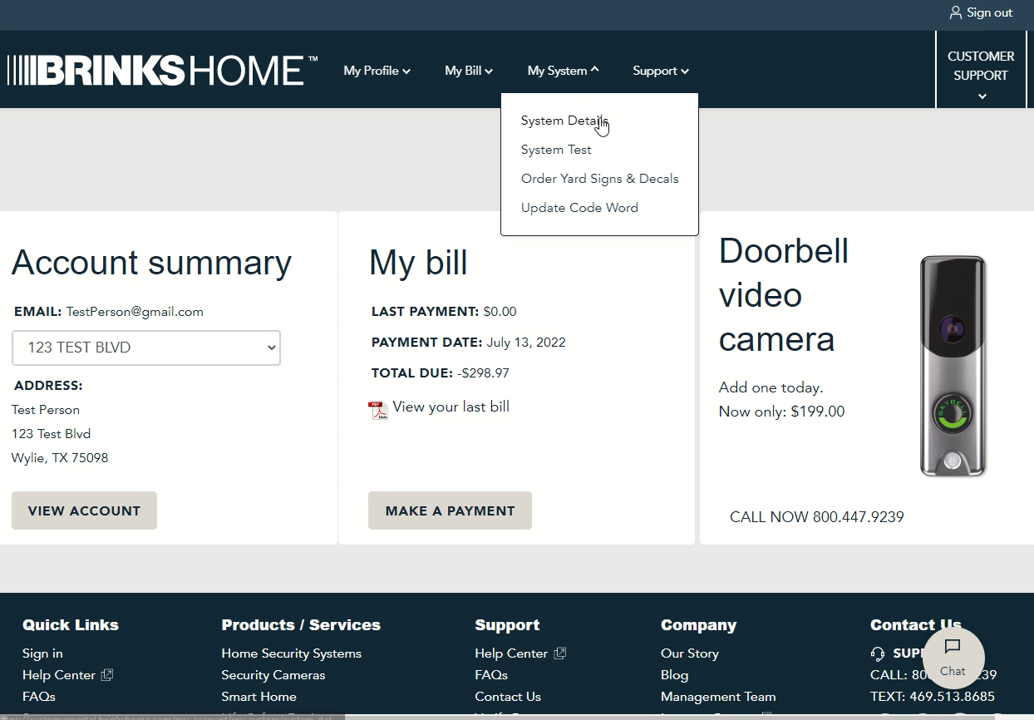Open the FAQs link under Support
The width and height of the screenshot is (1034, 720).
[x=491, y=675]
